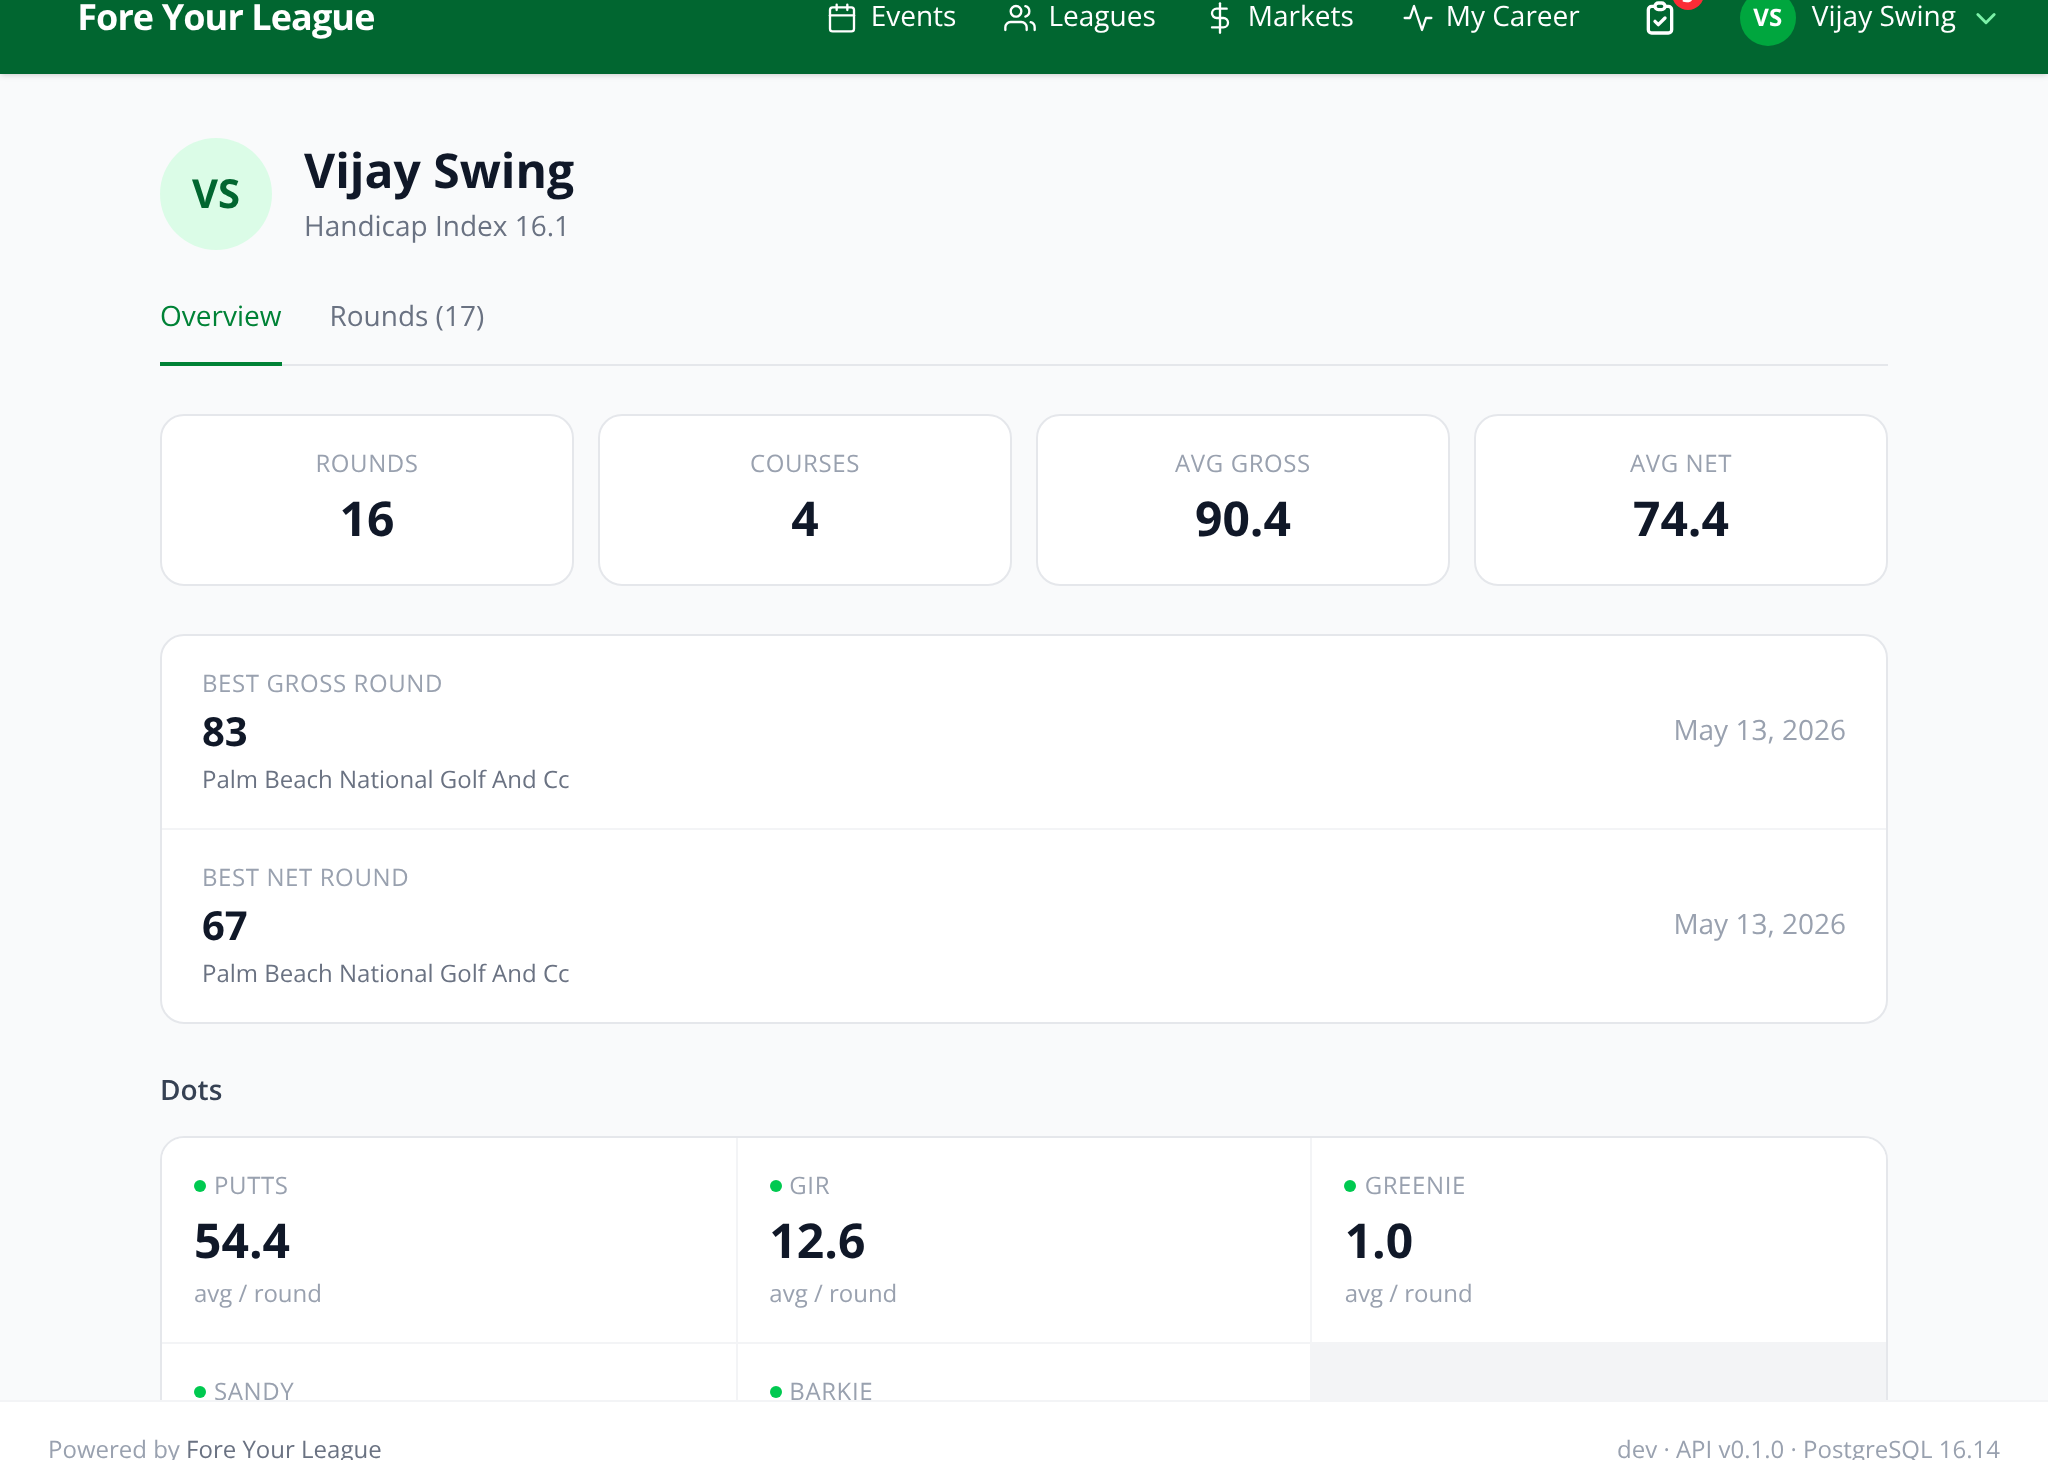Click the GIR 12.6 dot stat
Image resolution: width=2048 pixels, height=1460 pixels.
pyautogui.click(x=1024, y=1240)
